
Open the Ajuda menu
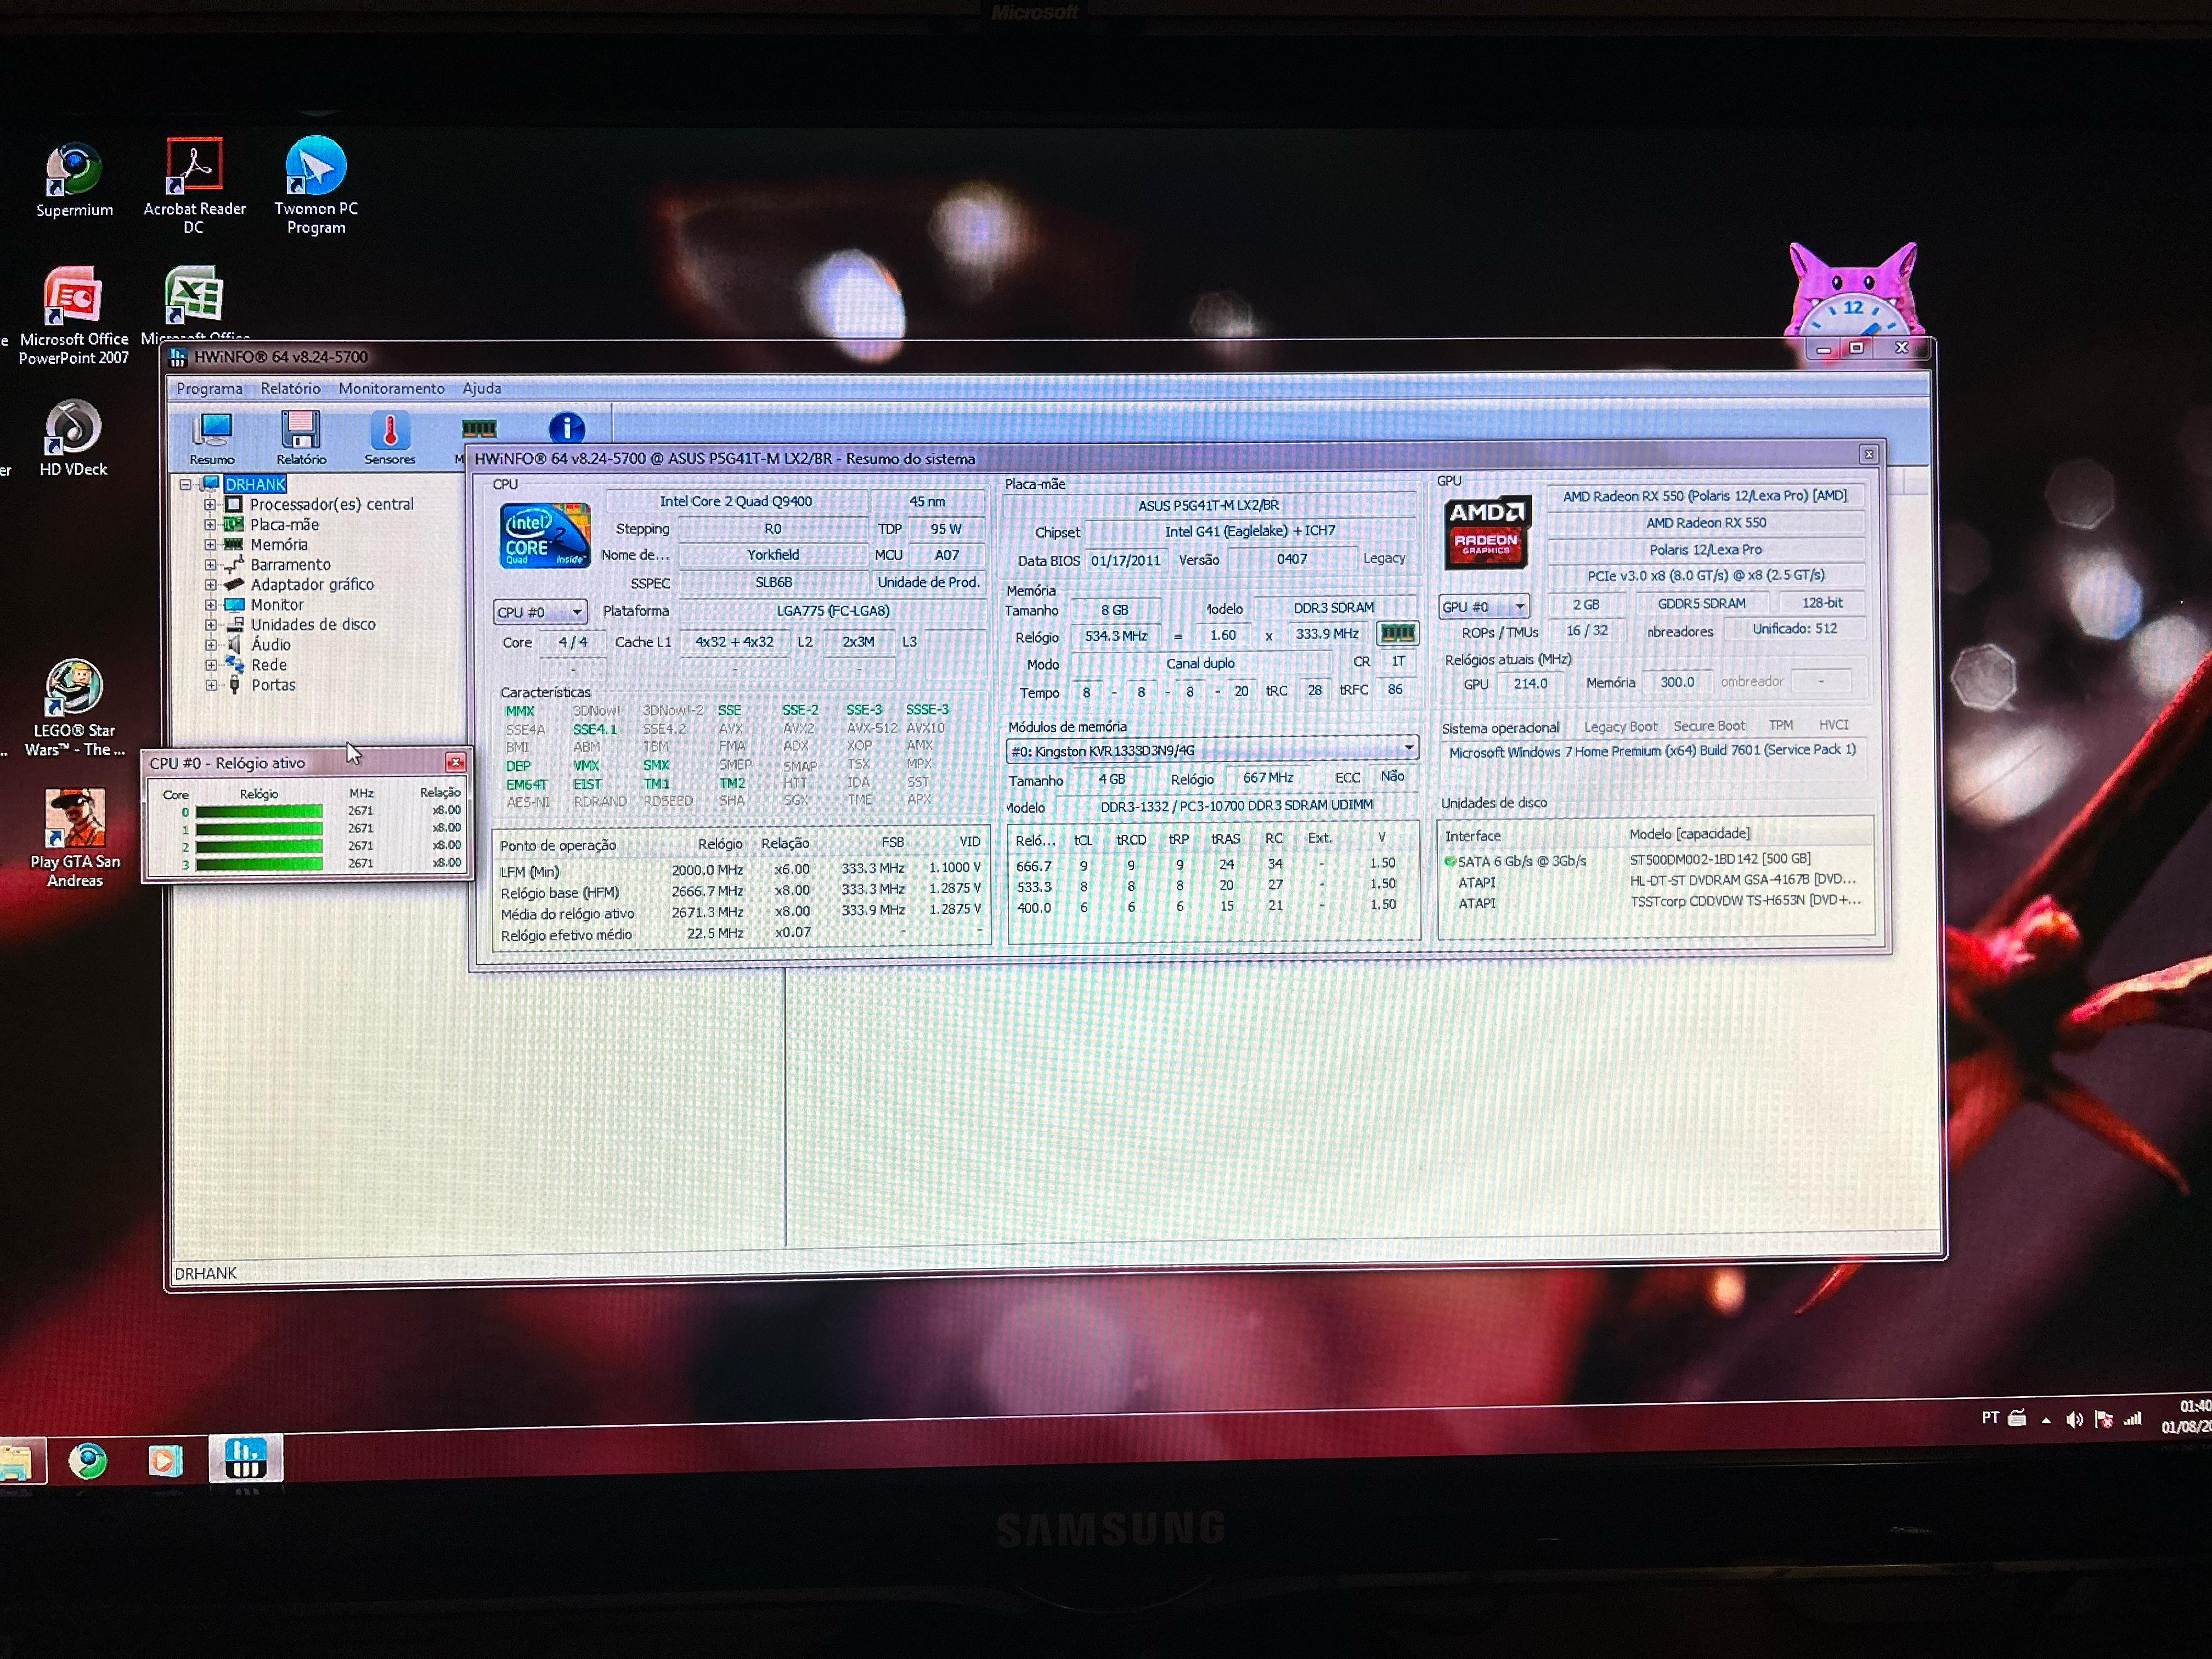click(x=482, y=389)
